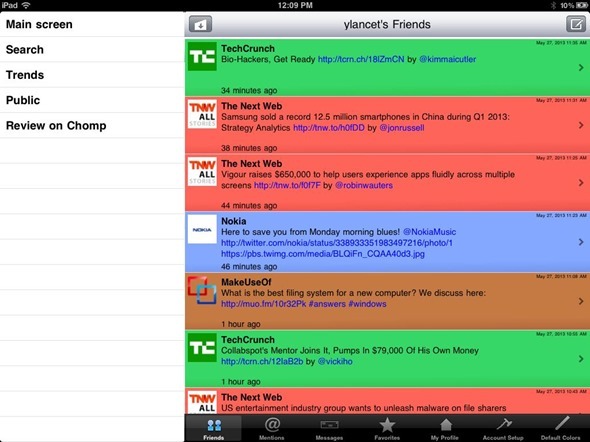This screenshot has height=442, width=590.
Task: Show the Favorites tab
Action: pos(387,428)
